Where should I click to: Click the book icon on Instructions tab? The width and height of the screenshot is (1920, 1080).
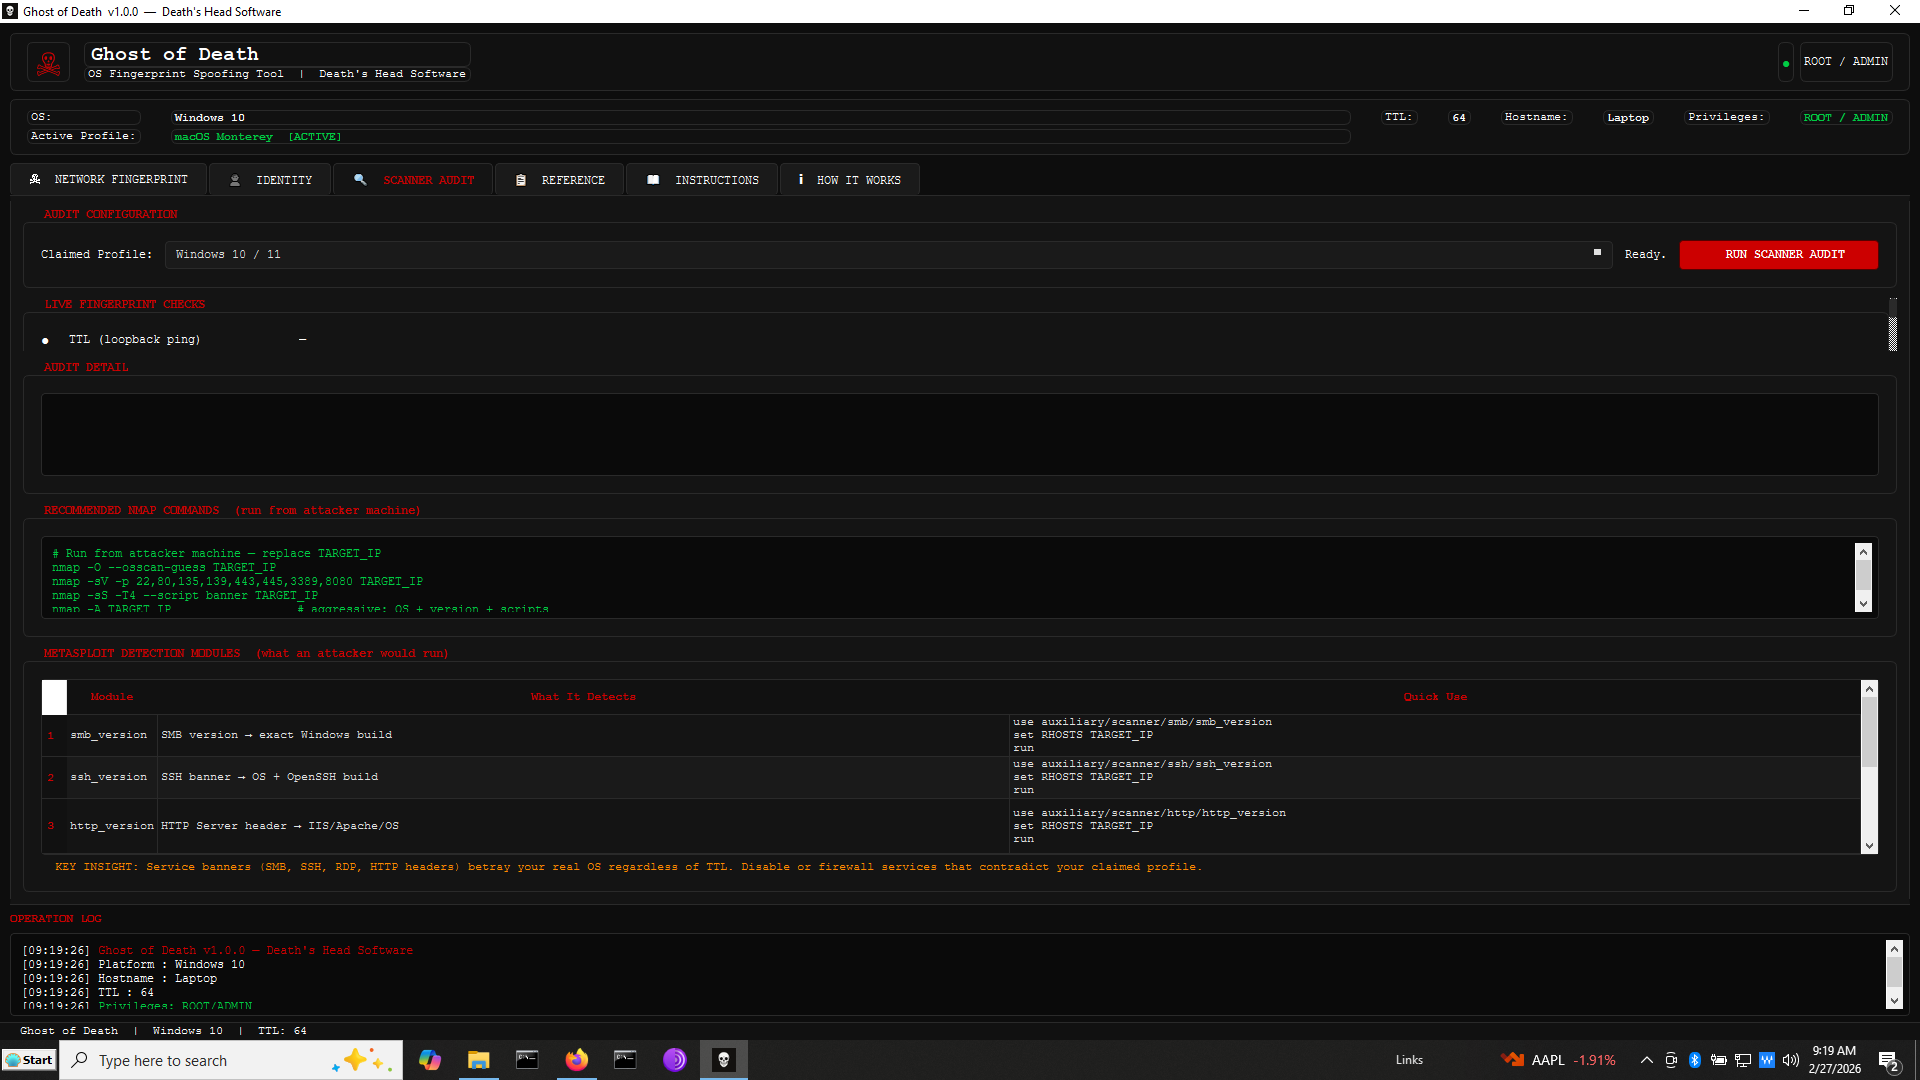coord(653,180)
